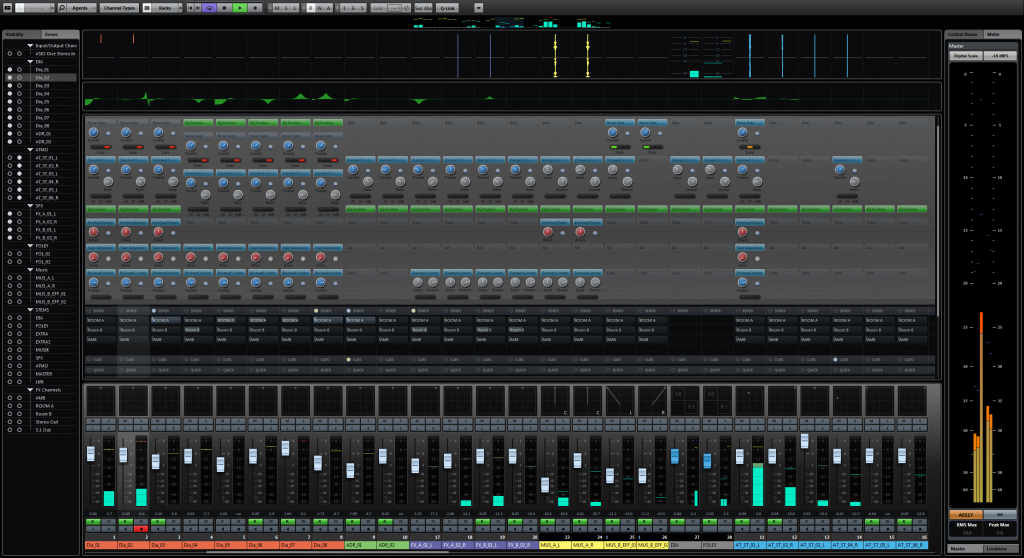Open the channel search magnifier icon
Image resolution: width=1024 pixels, height=558 pixels.
[x=61, y=7]
